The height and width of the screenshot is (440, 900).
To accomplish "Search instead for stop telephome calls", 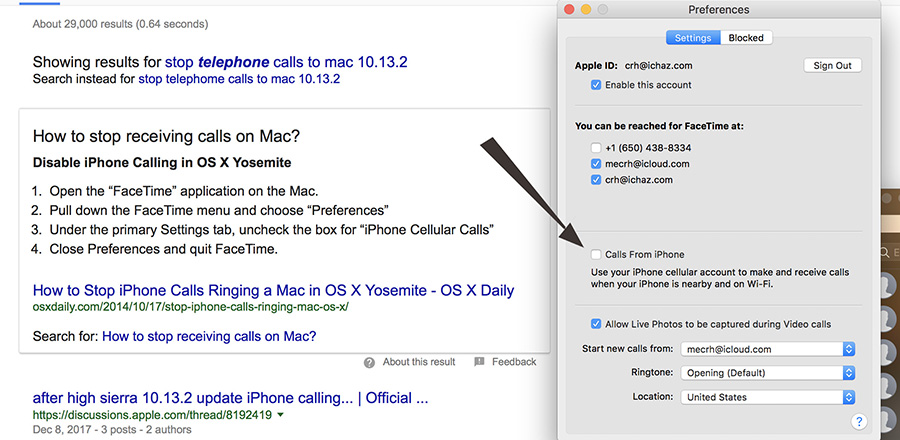I will click(239, 79).
